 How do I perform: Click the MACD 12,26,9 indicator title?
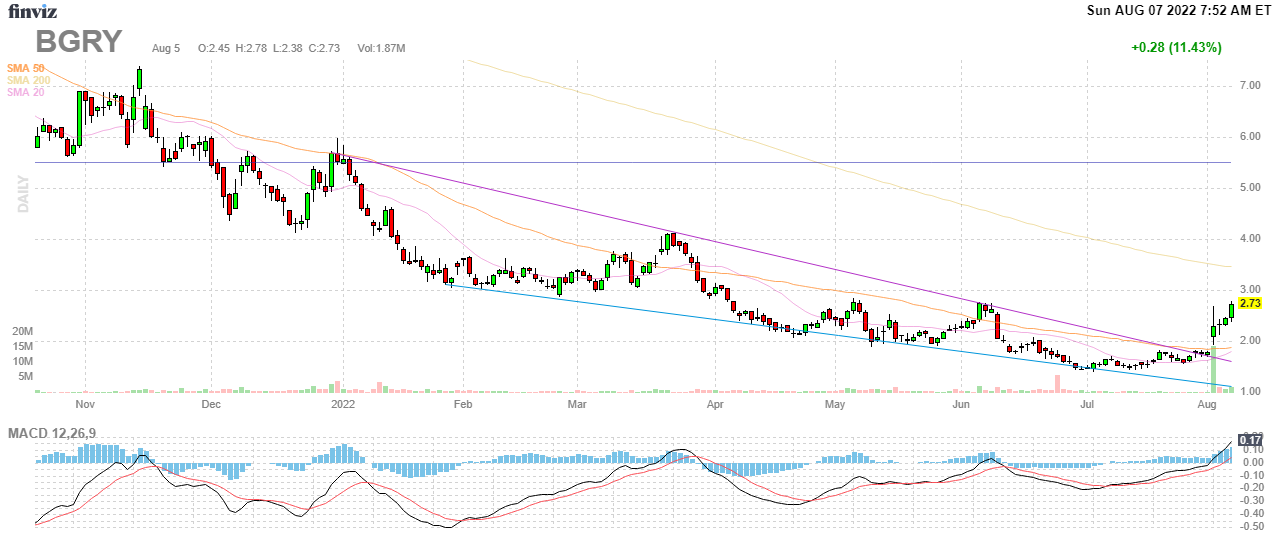56,433
